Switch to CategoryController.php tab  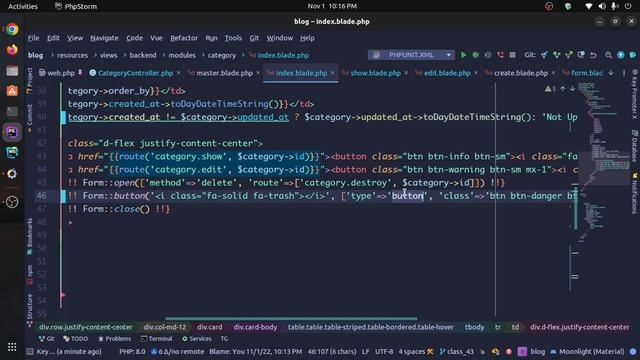[x=135, y=73]
